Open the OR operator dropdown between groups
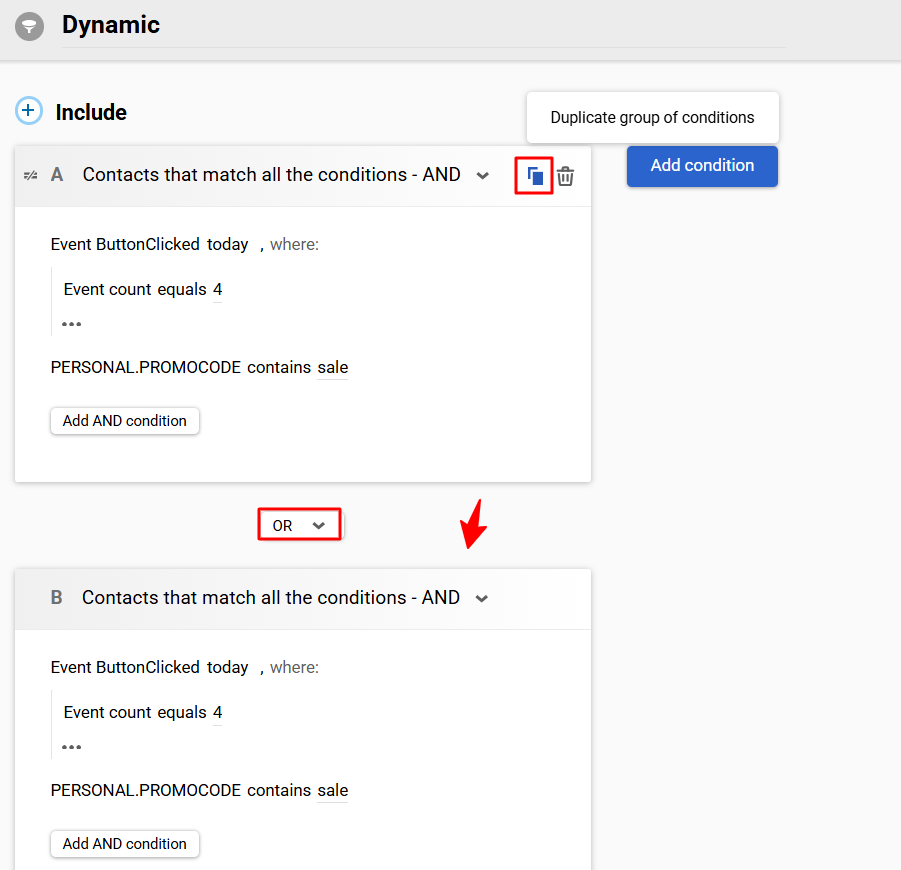Image resolution: width=901 pixels, height=870 pixels. pyautogui.click(x=299, y=525)
